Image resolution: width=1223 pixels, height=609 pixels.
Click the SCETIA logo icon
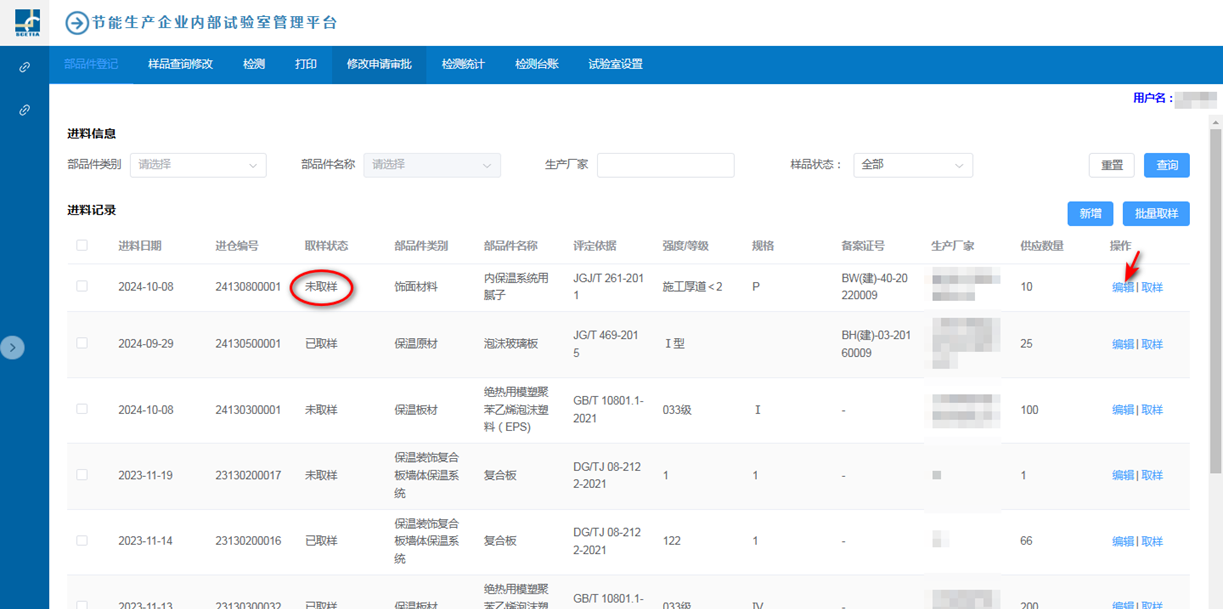pos(27,22)
